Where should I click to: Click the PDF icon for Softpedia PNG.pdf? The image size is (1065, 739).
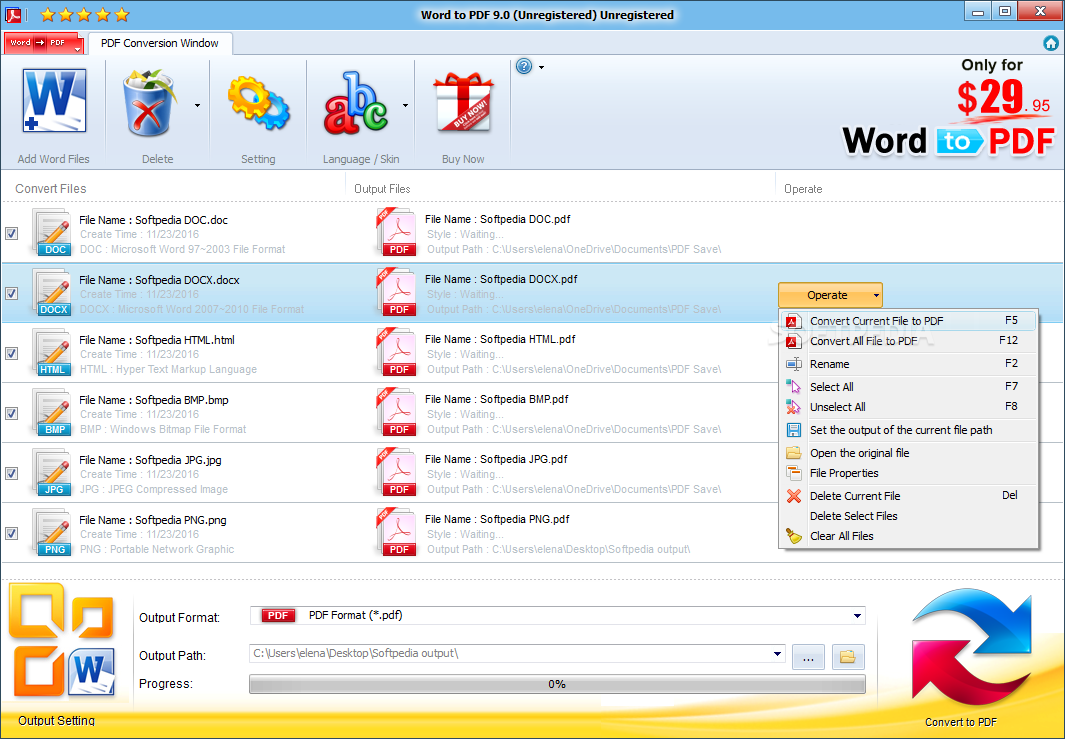397,533
